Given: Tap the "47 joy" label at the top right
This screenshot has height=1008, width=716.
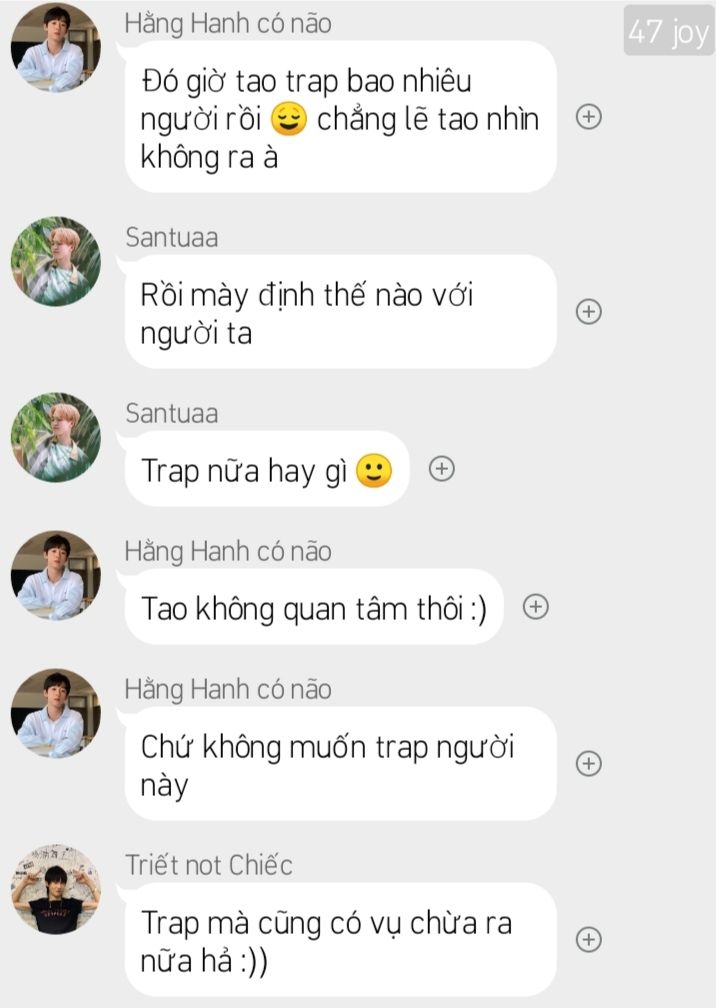Looking at the screenshot, I should click(x=668, y=30).
